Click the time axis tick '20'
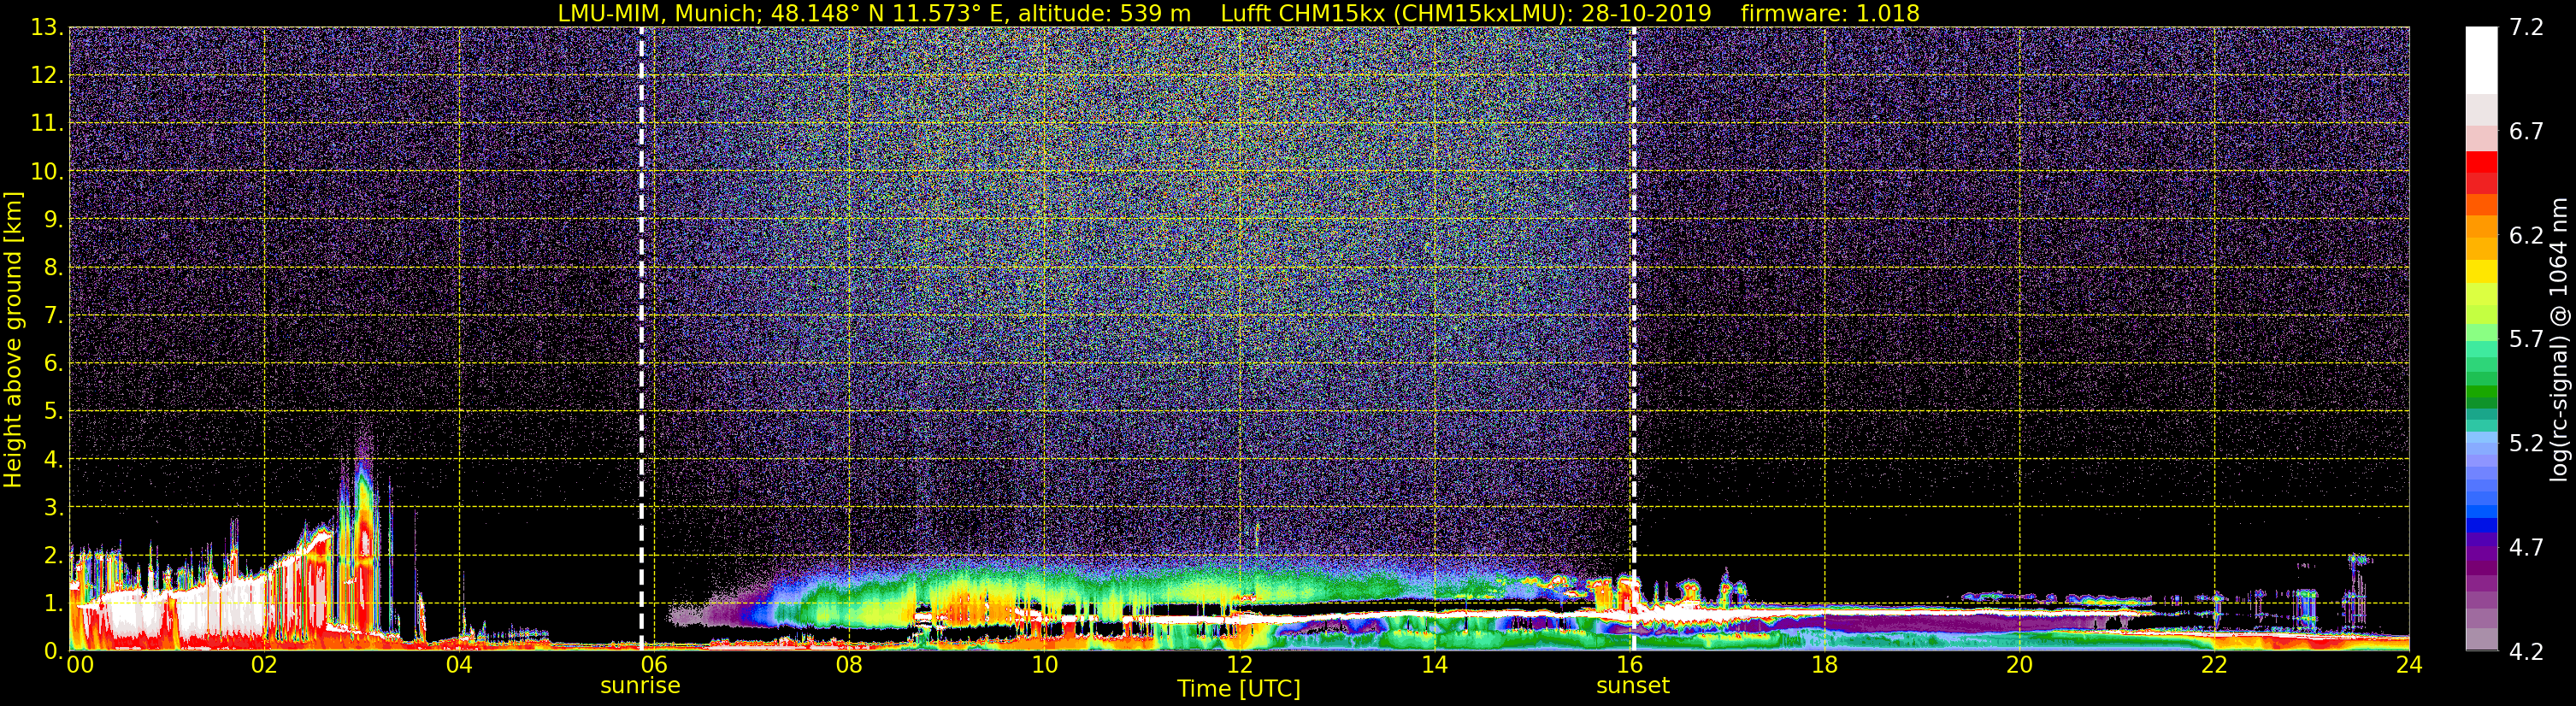Viewport: 2576px width, 706px height. click(x=2019, y=665)
